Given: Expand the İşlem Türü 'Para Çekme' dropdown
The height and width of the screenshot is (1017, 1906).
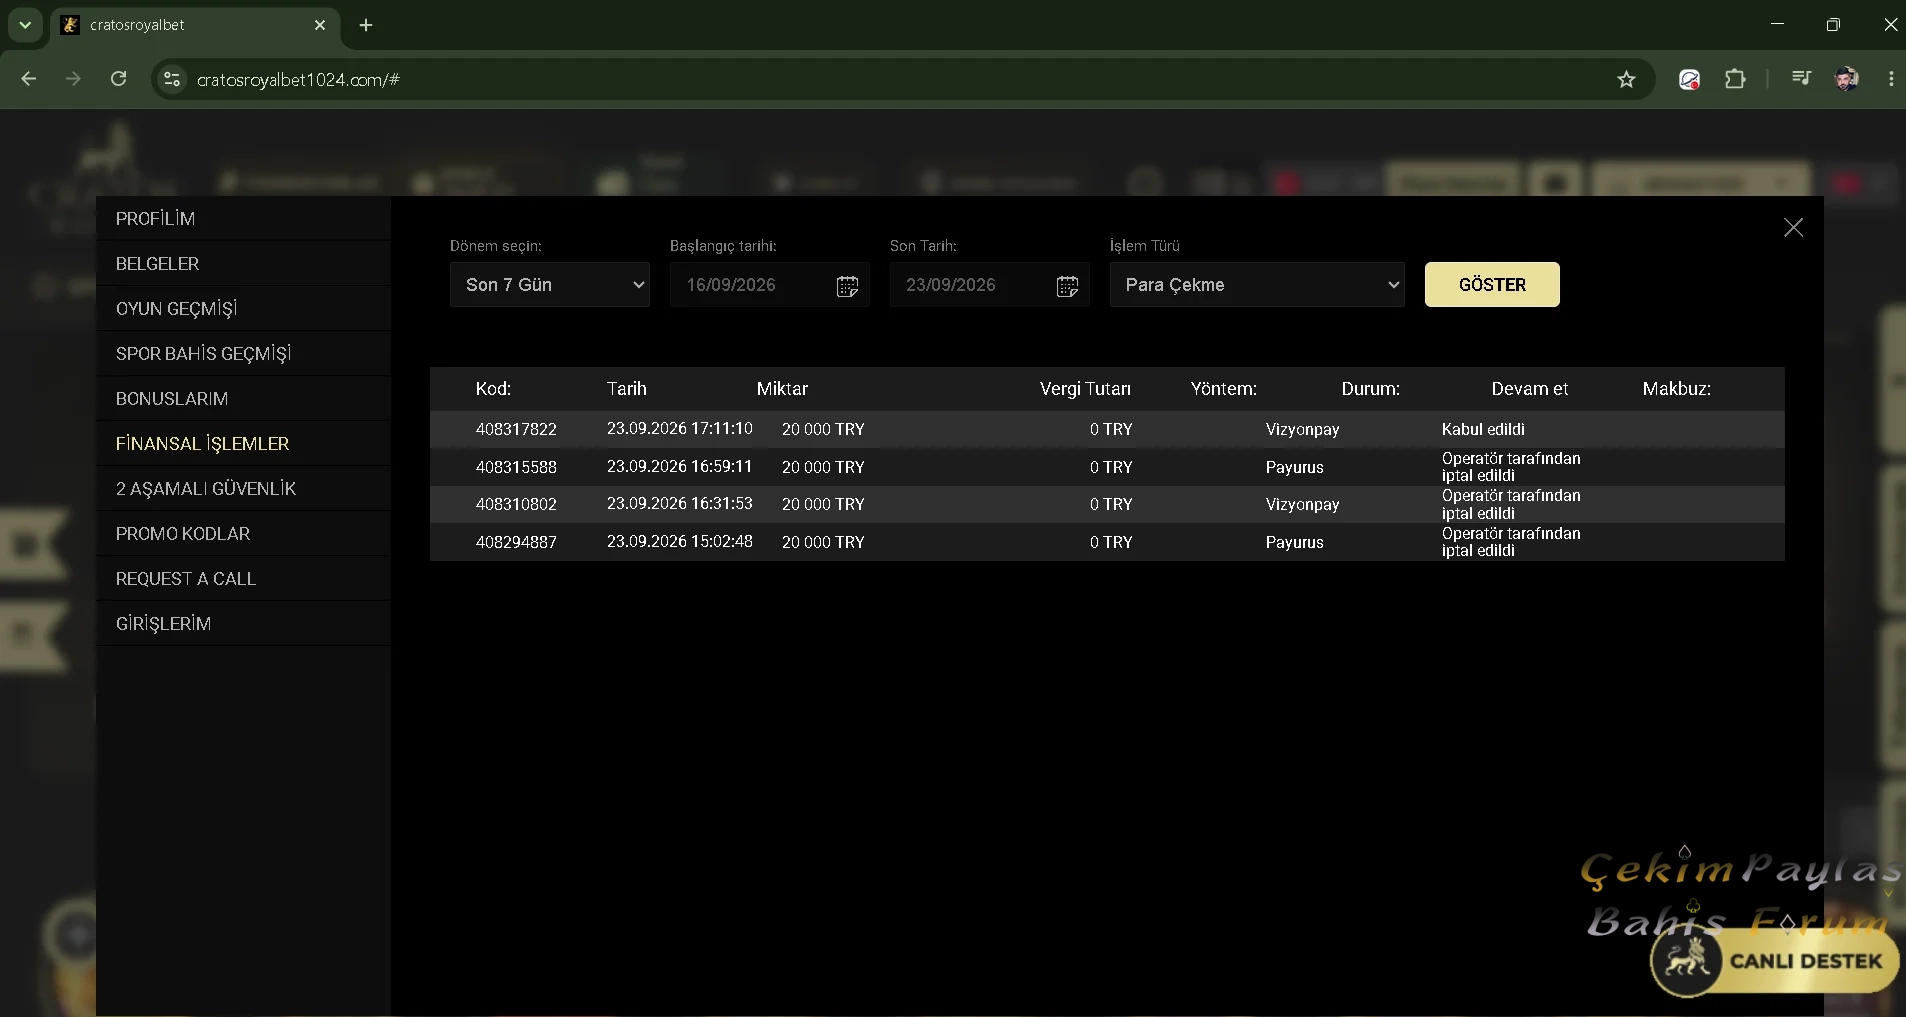Looking at the screenshot, I should tap(1257, 285).
